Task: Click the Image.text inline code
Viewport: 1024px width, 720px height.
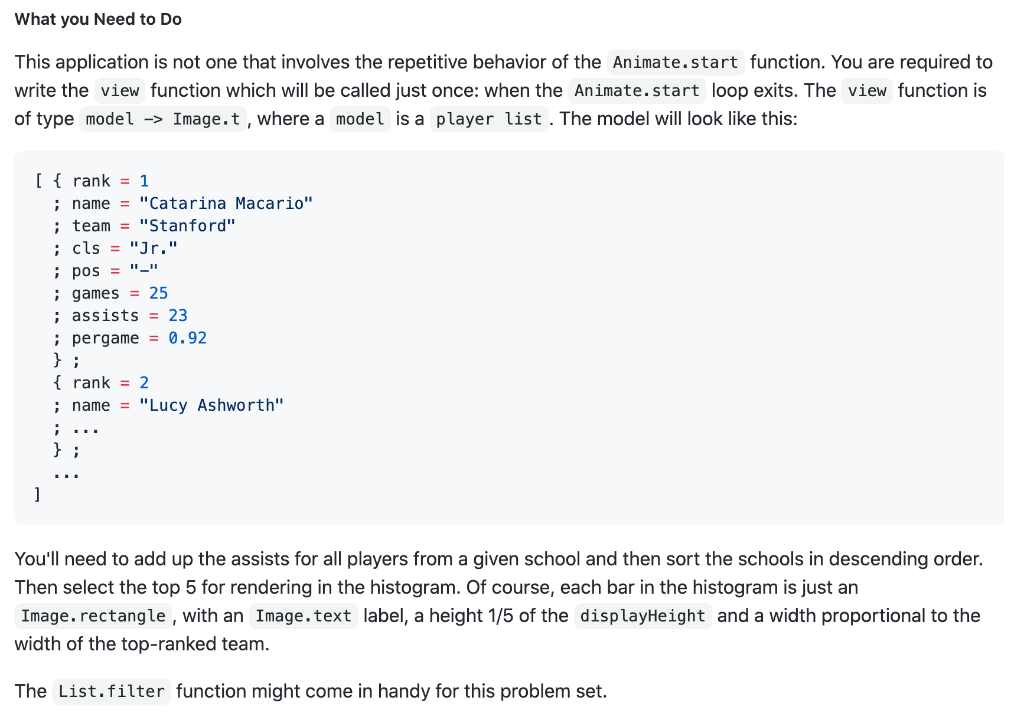Action: 304,616
